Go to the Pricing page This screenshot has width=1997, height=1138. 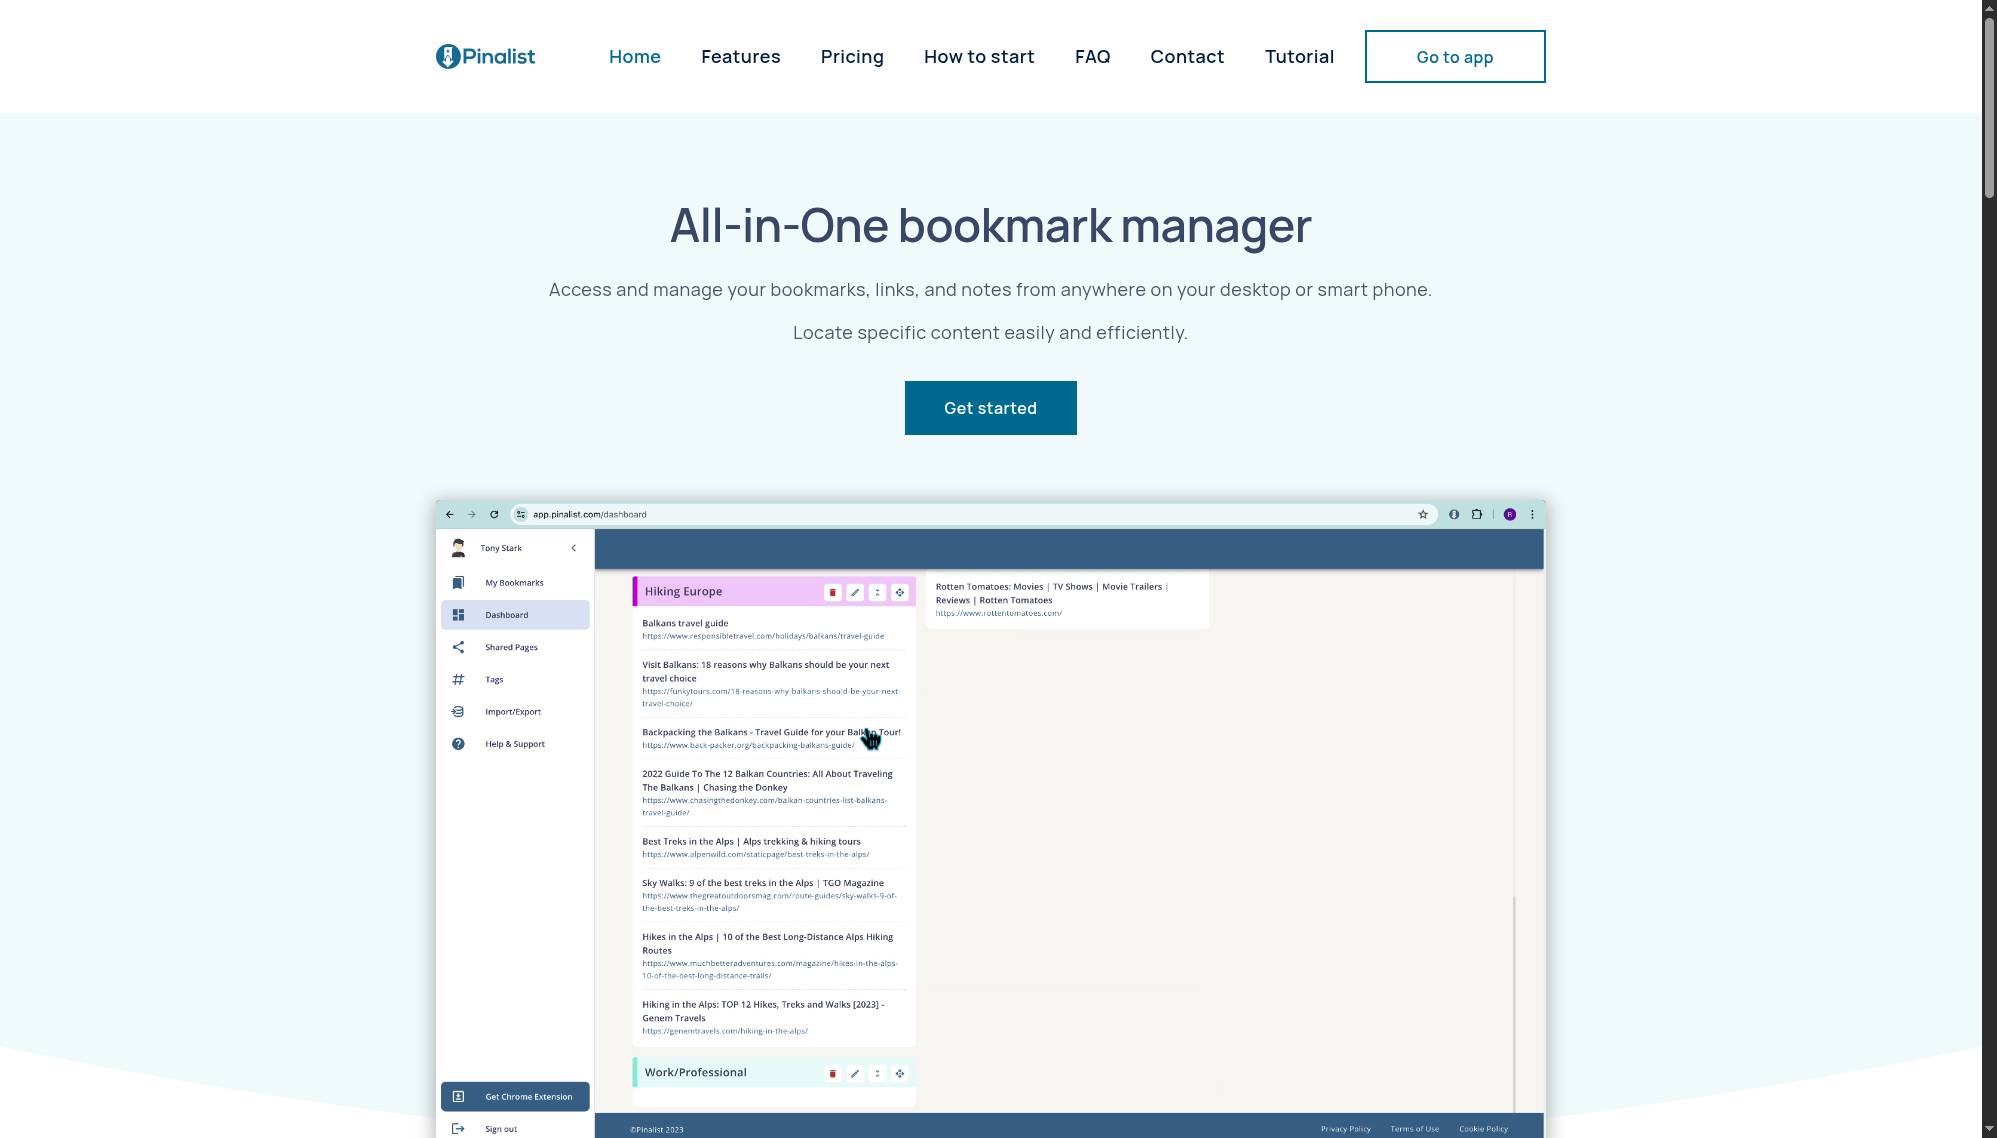tap(851, 56)
